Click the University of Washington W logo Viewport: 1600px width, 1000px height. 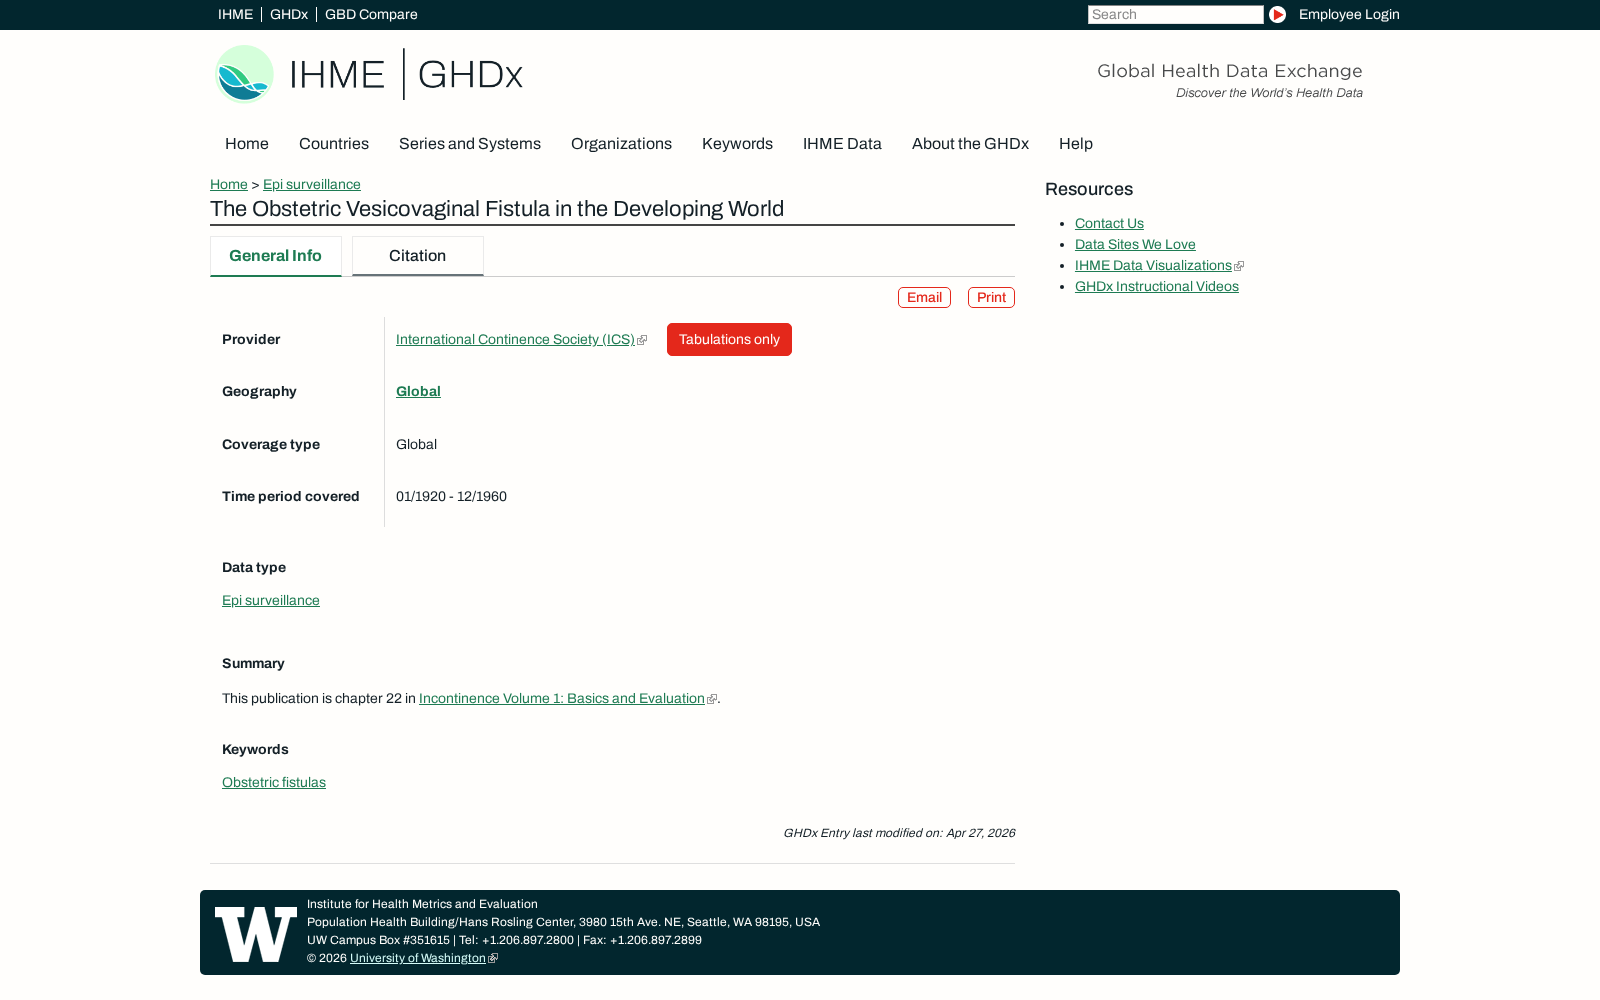pyautogui.click(x=256, y=934)
